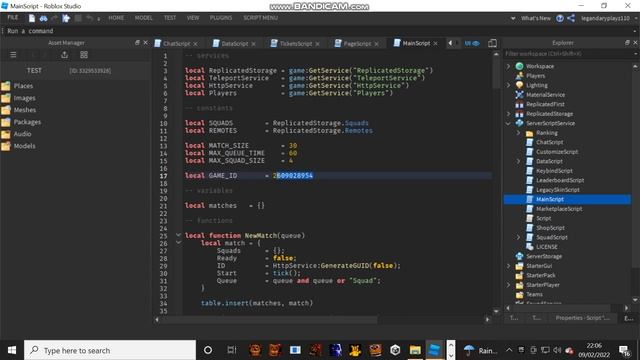Close the TicketsScript tab
The width and height of the screenshot is (640, 360).
tap(318, 44)
